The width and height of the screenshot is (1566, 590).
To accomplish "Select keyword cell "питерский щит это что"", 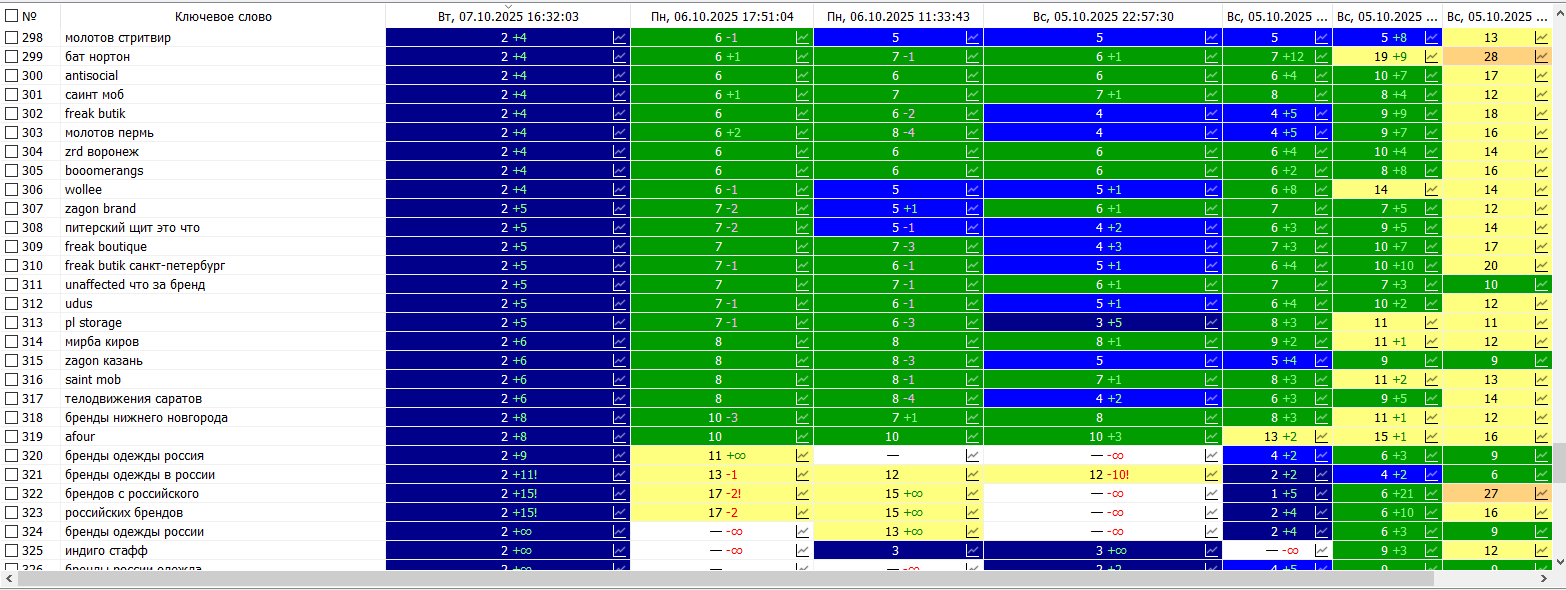I will click(x=132, y=228).
